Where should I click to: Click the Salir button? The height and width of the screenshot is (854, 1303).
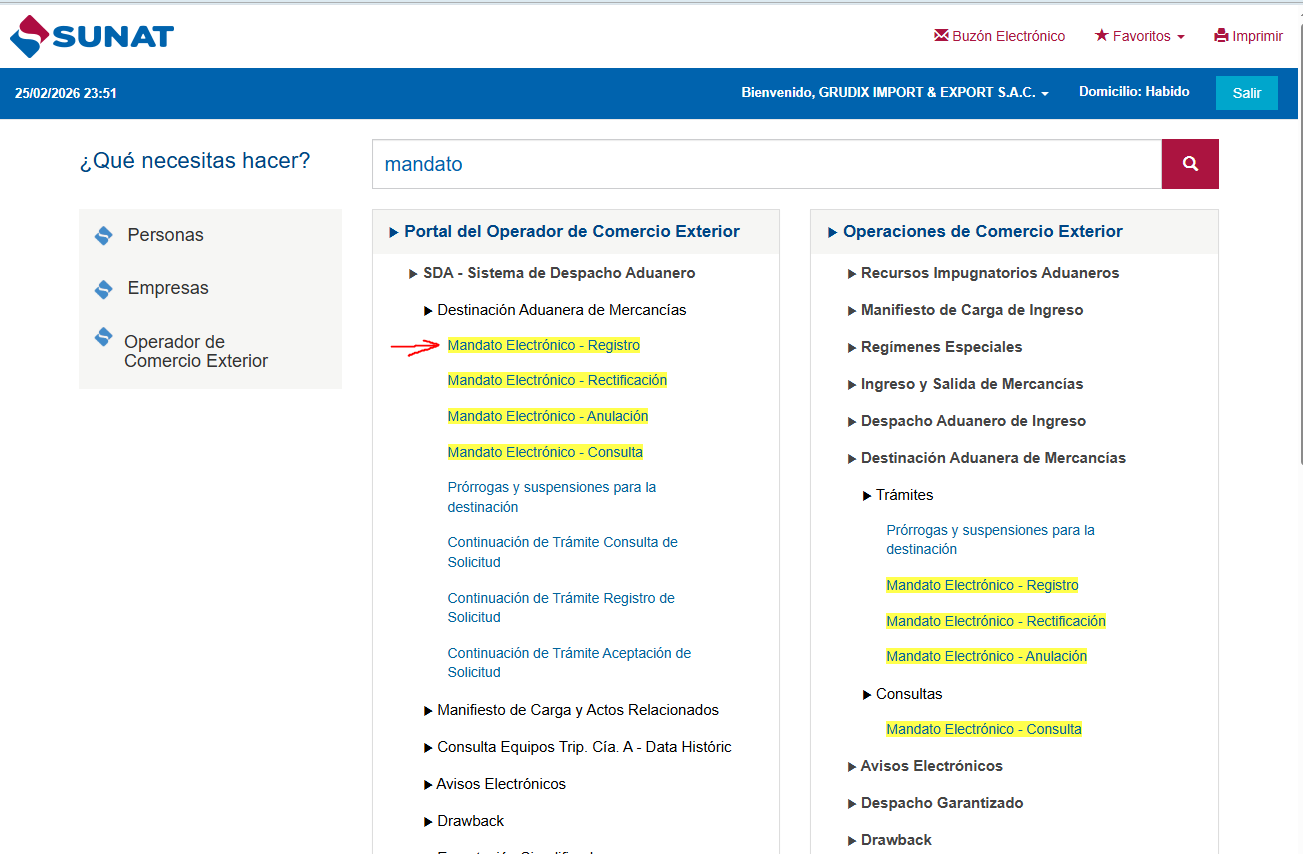point(1247,93)
